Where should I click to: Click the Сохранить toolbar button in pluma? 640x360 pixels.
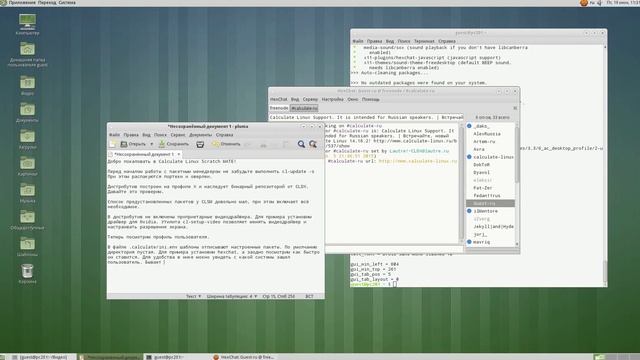pyautogui.click(x=174, y=144)
